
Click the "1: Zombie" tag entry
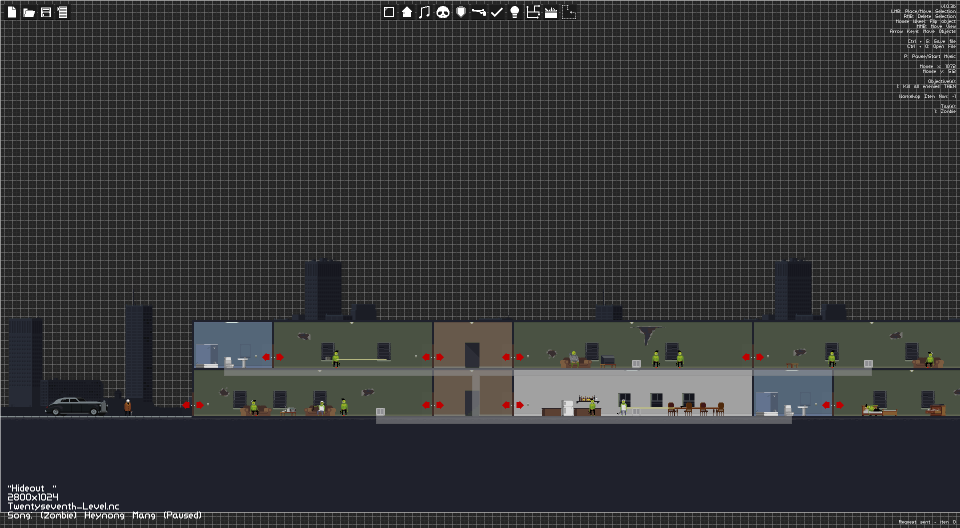pyautogui.click(x=945, y=111)
